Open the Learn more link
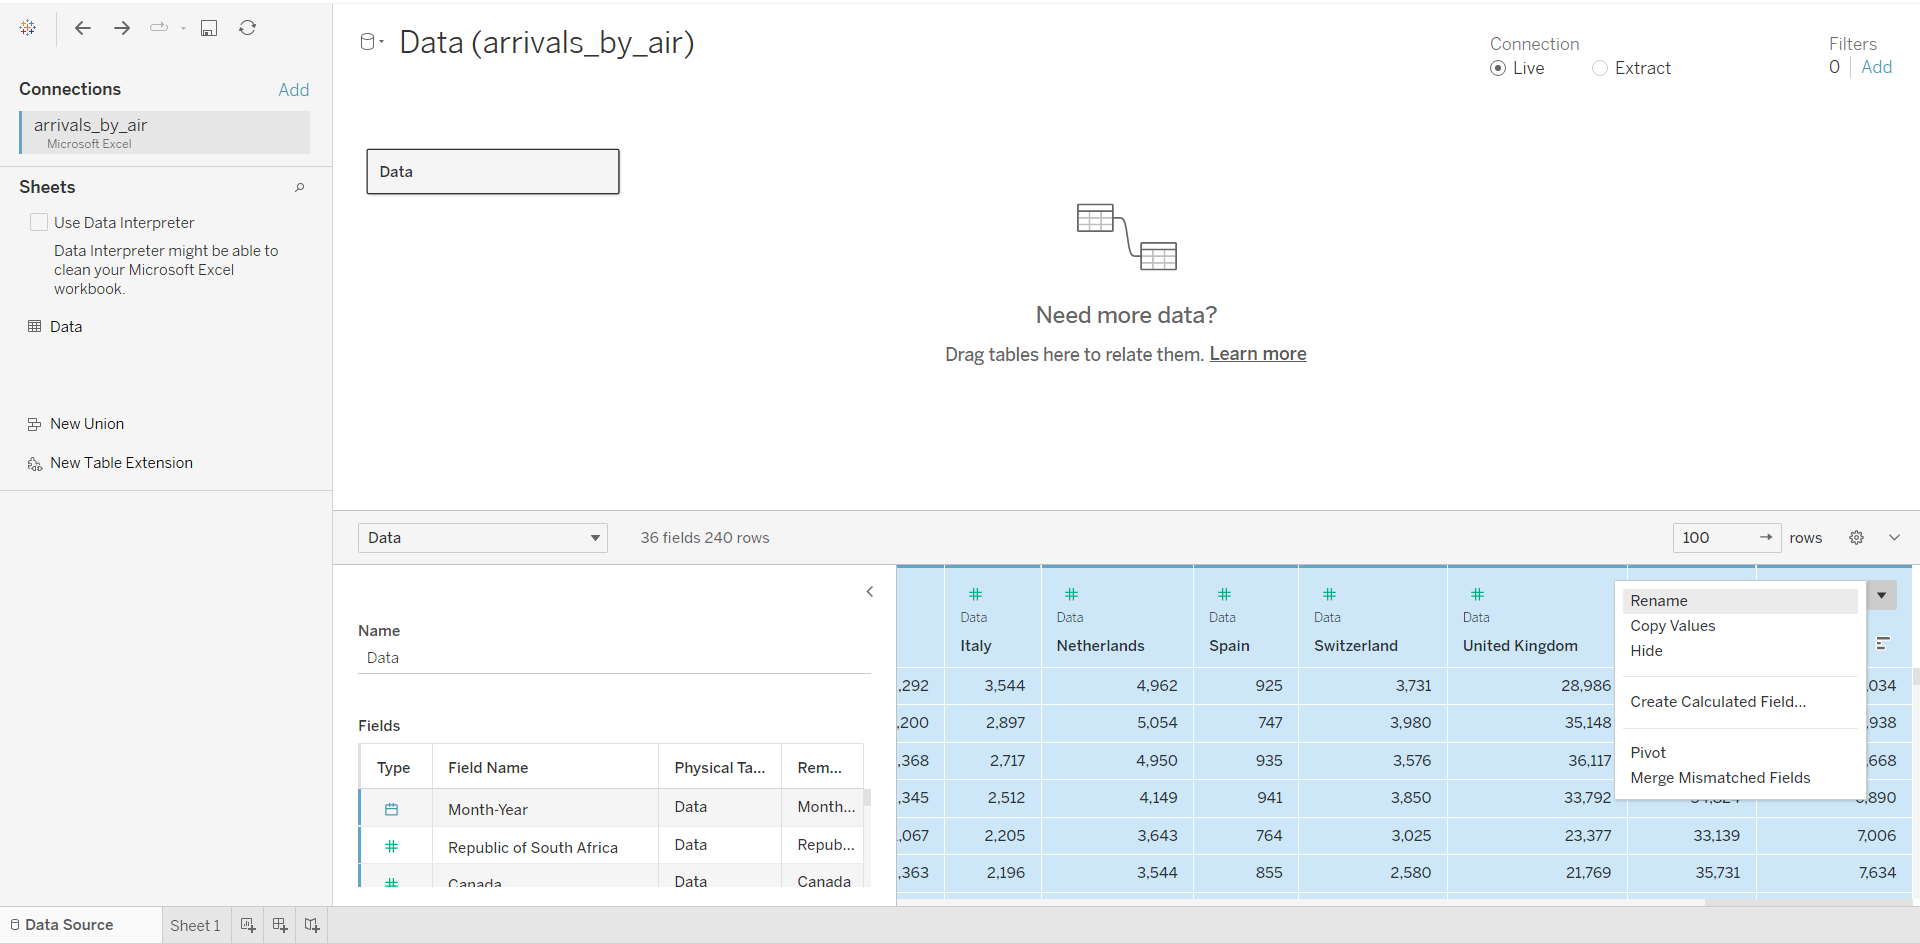This screenshot has height=944, width=1920. click(x=1257, y=354)
